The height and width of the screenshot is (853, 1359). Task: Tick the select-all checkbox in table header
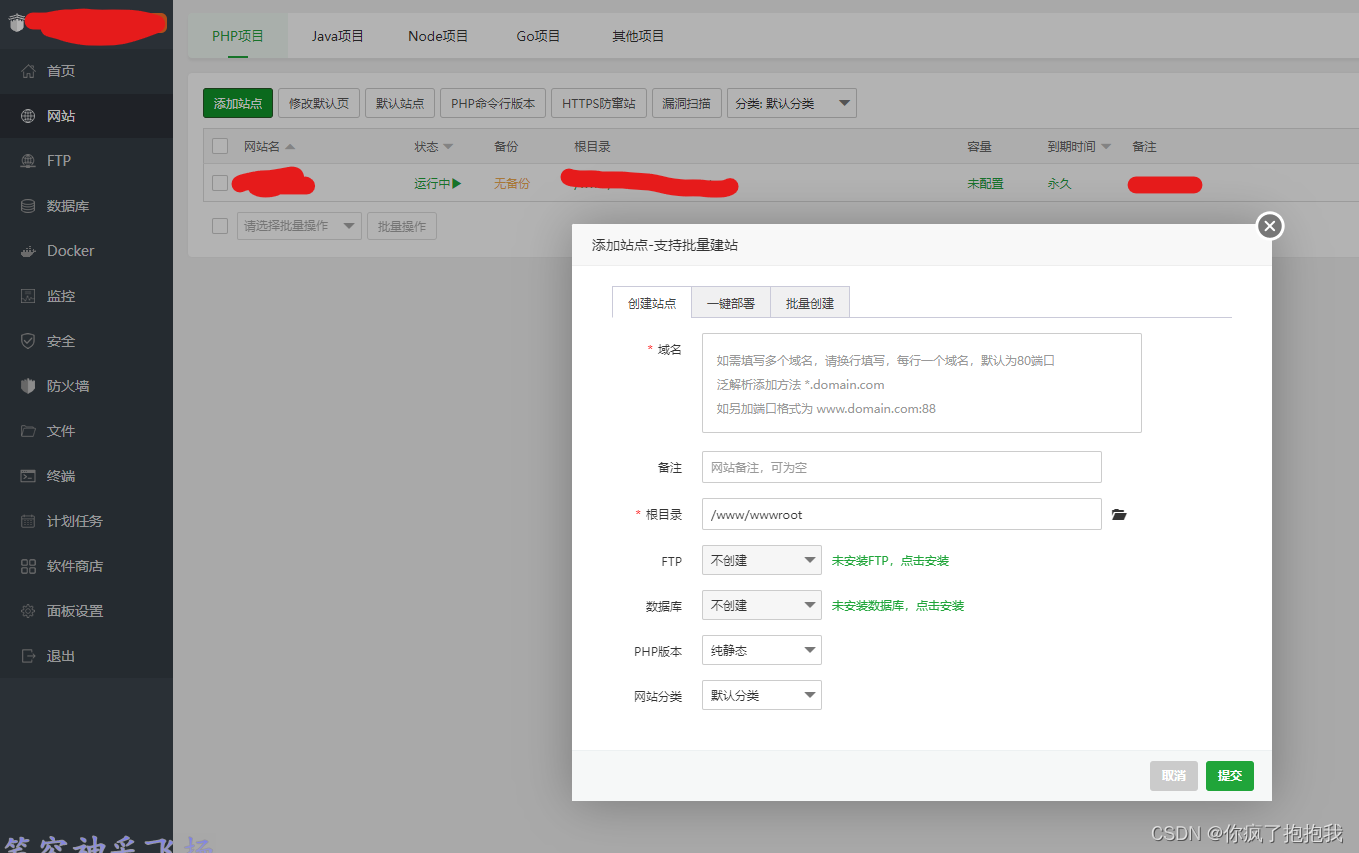[x=220, y=147]
